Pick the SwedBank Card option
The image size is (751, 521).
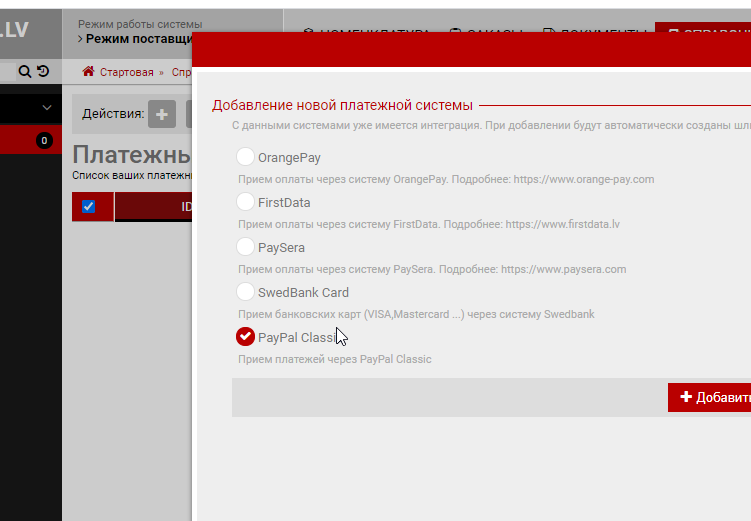245,292
